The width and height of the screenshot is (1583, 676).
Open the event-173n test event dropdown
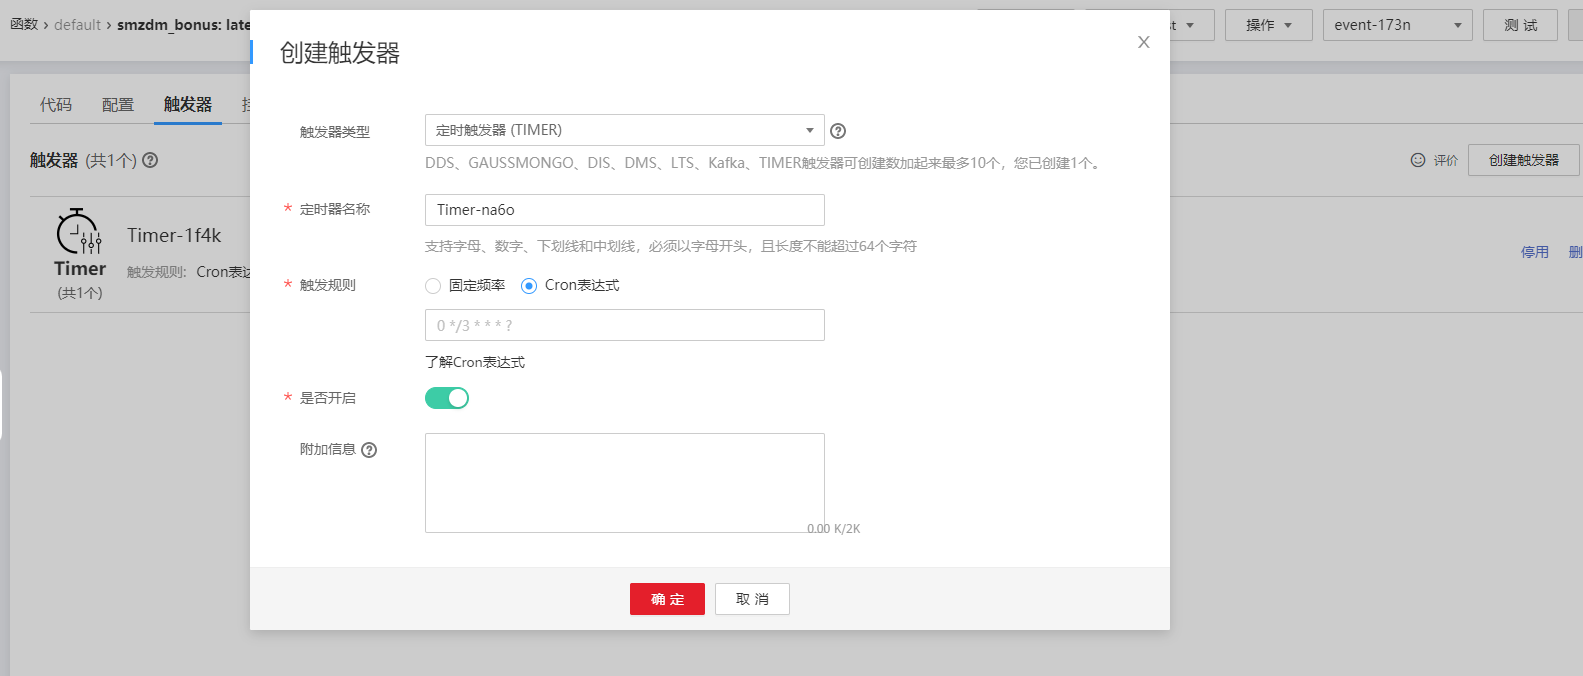point(1397,25)
